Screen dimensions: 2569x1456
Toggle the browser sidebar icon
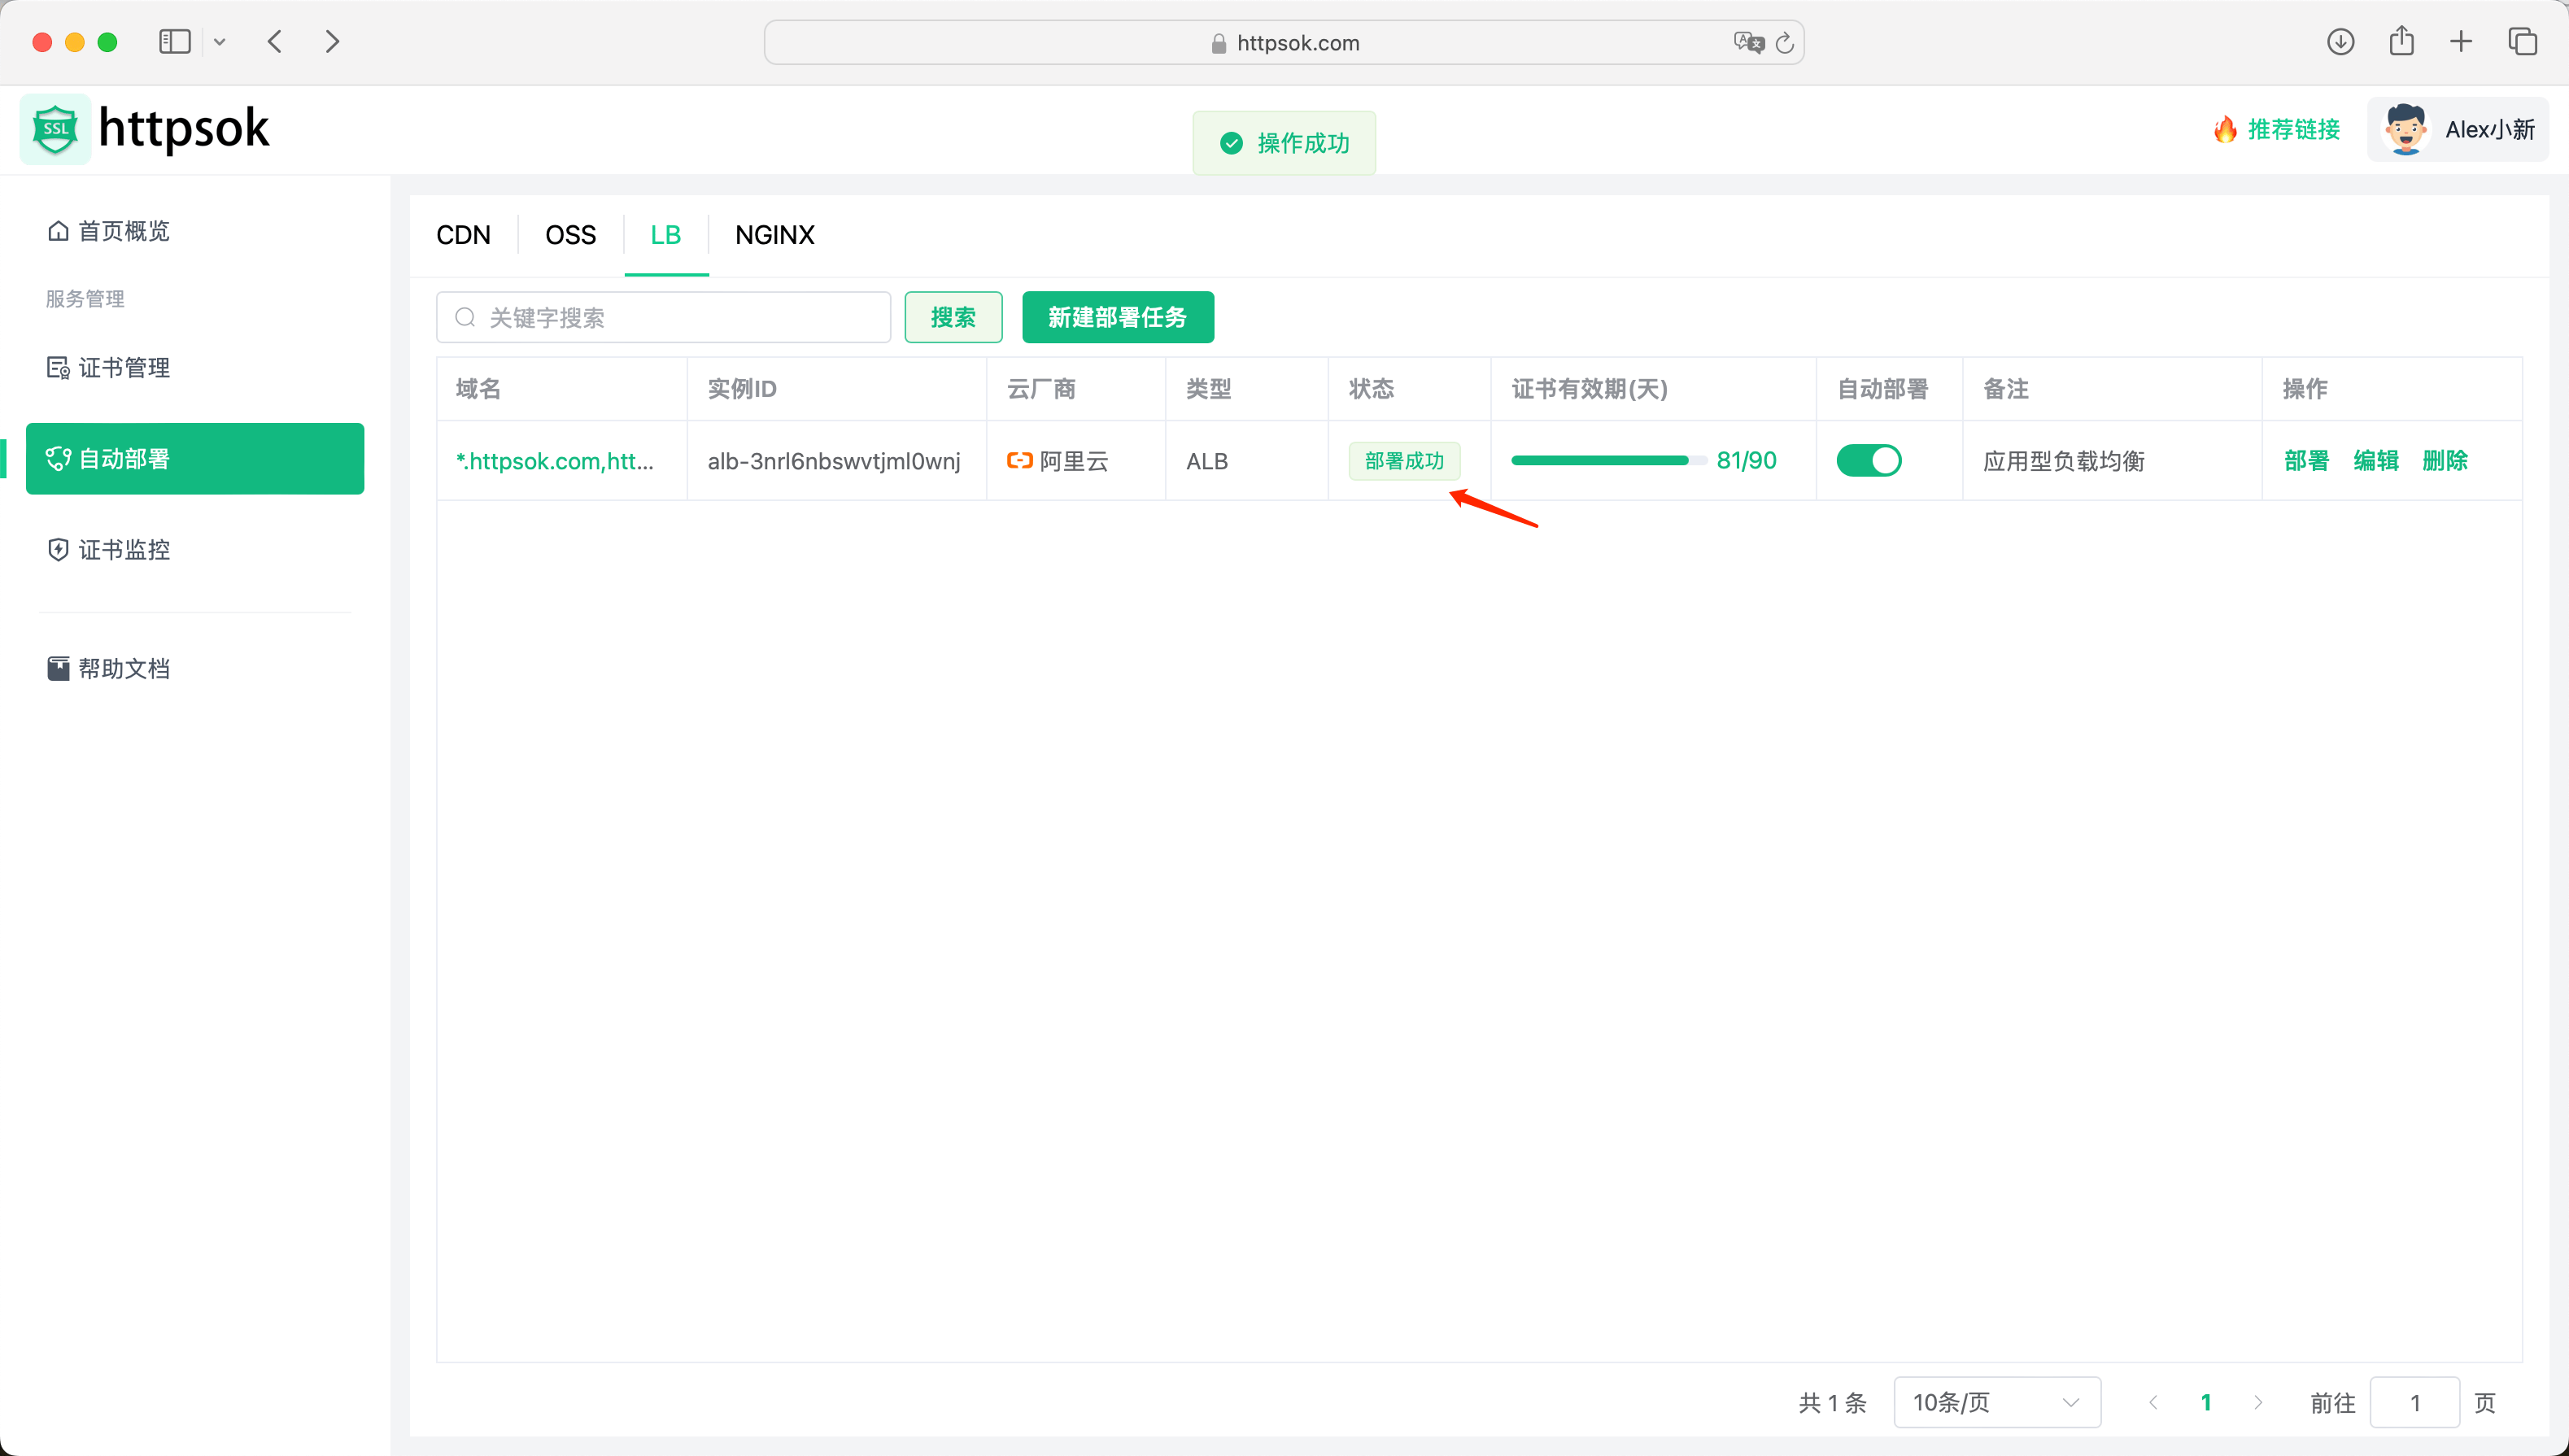174,41
